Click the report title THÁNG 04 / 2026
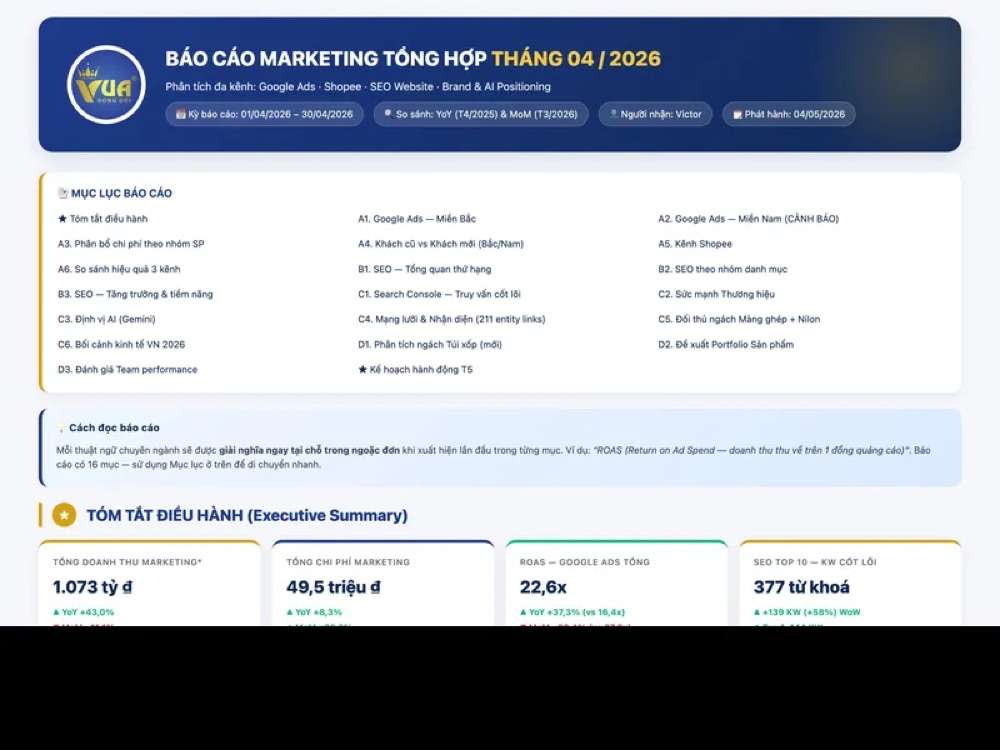This screenshot has height=750, width=1000. (576, 59)
